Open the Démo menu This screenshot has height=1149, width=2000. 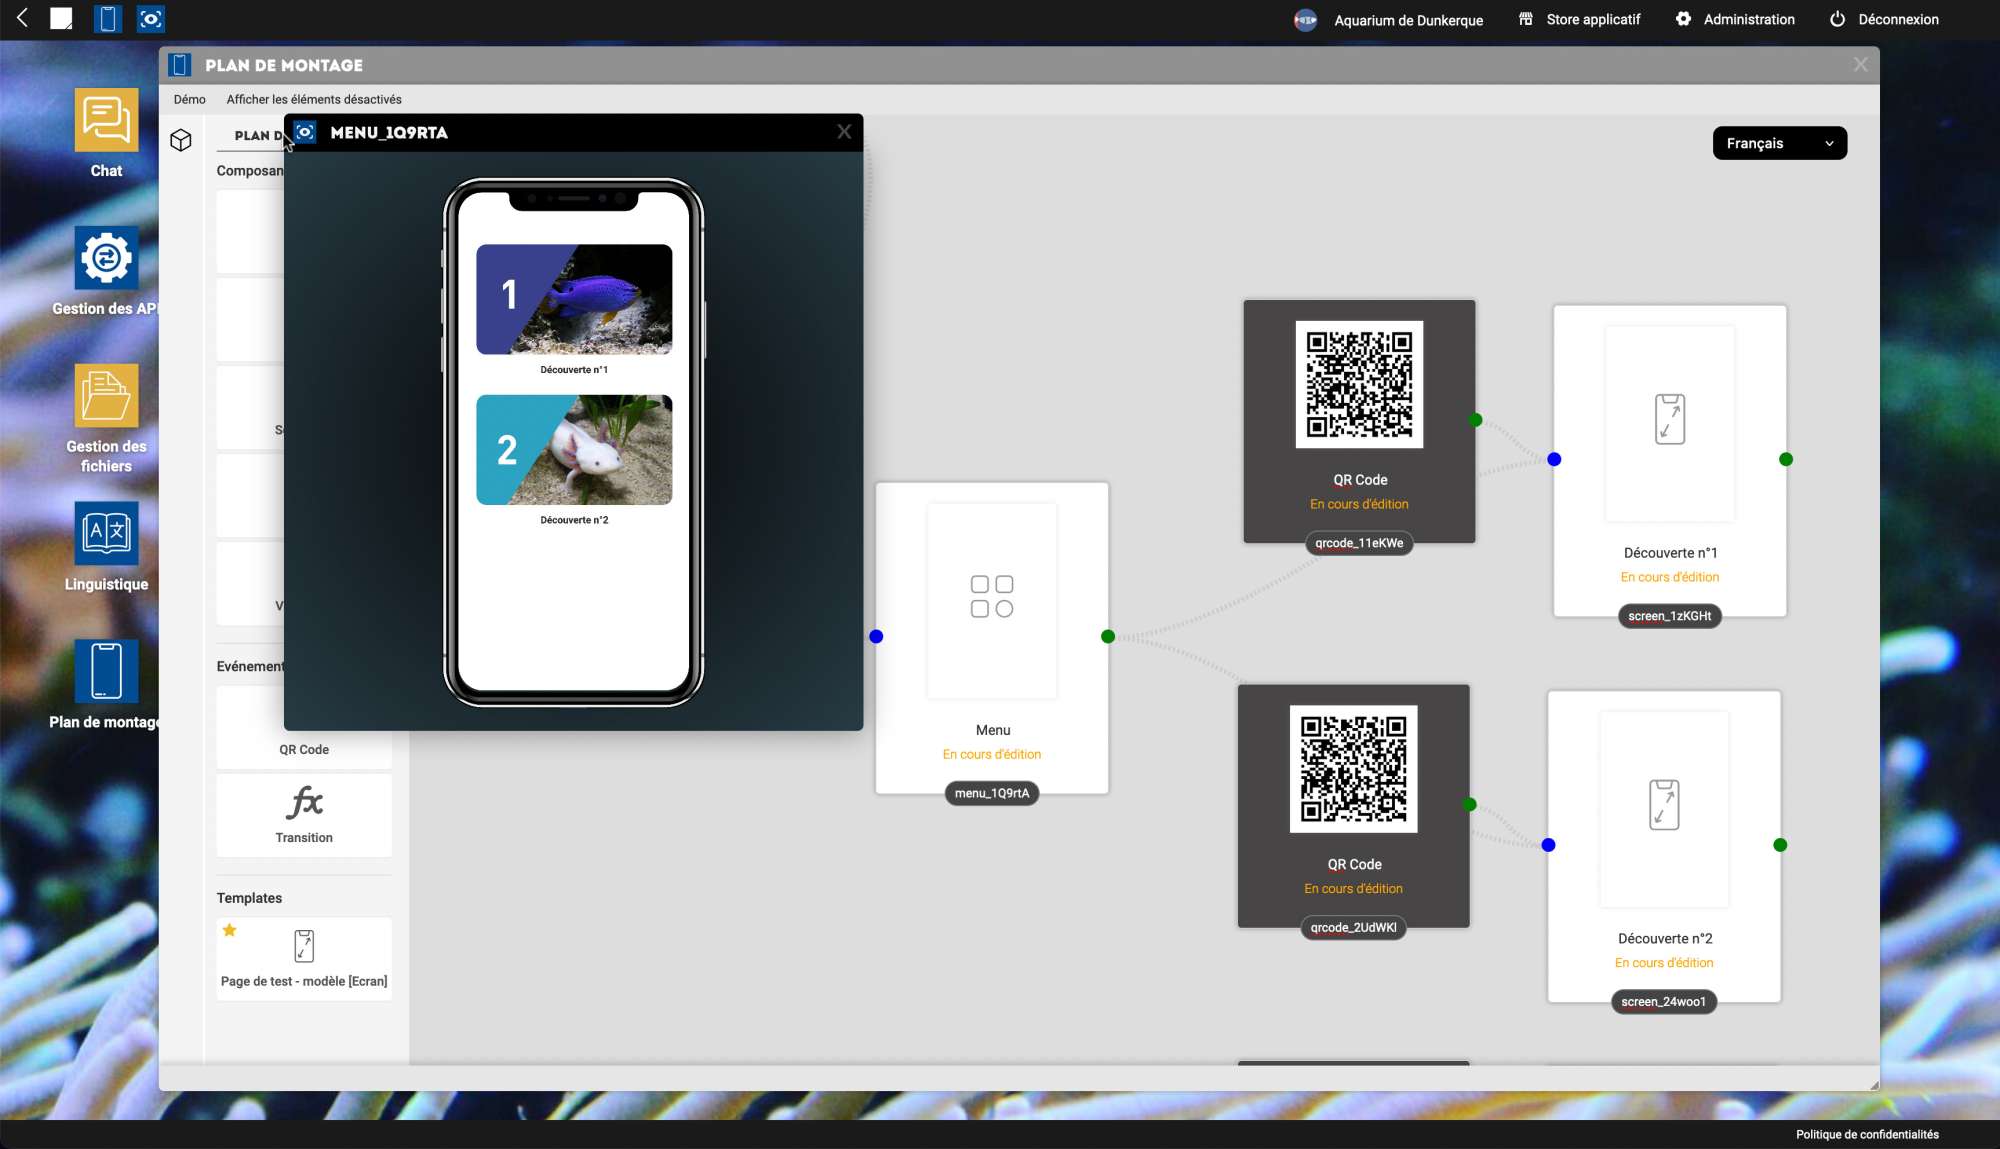[189, 99]
